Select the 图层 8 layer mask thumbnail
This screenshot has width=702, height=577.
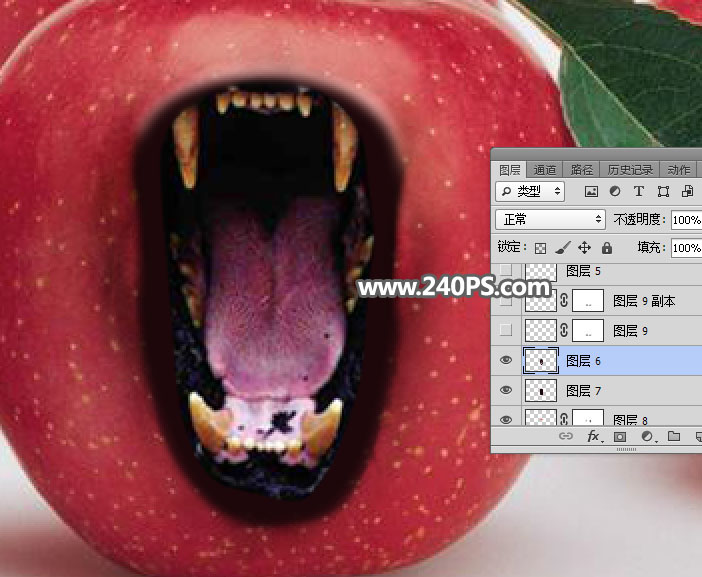click(x=587, y=417)
